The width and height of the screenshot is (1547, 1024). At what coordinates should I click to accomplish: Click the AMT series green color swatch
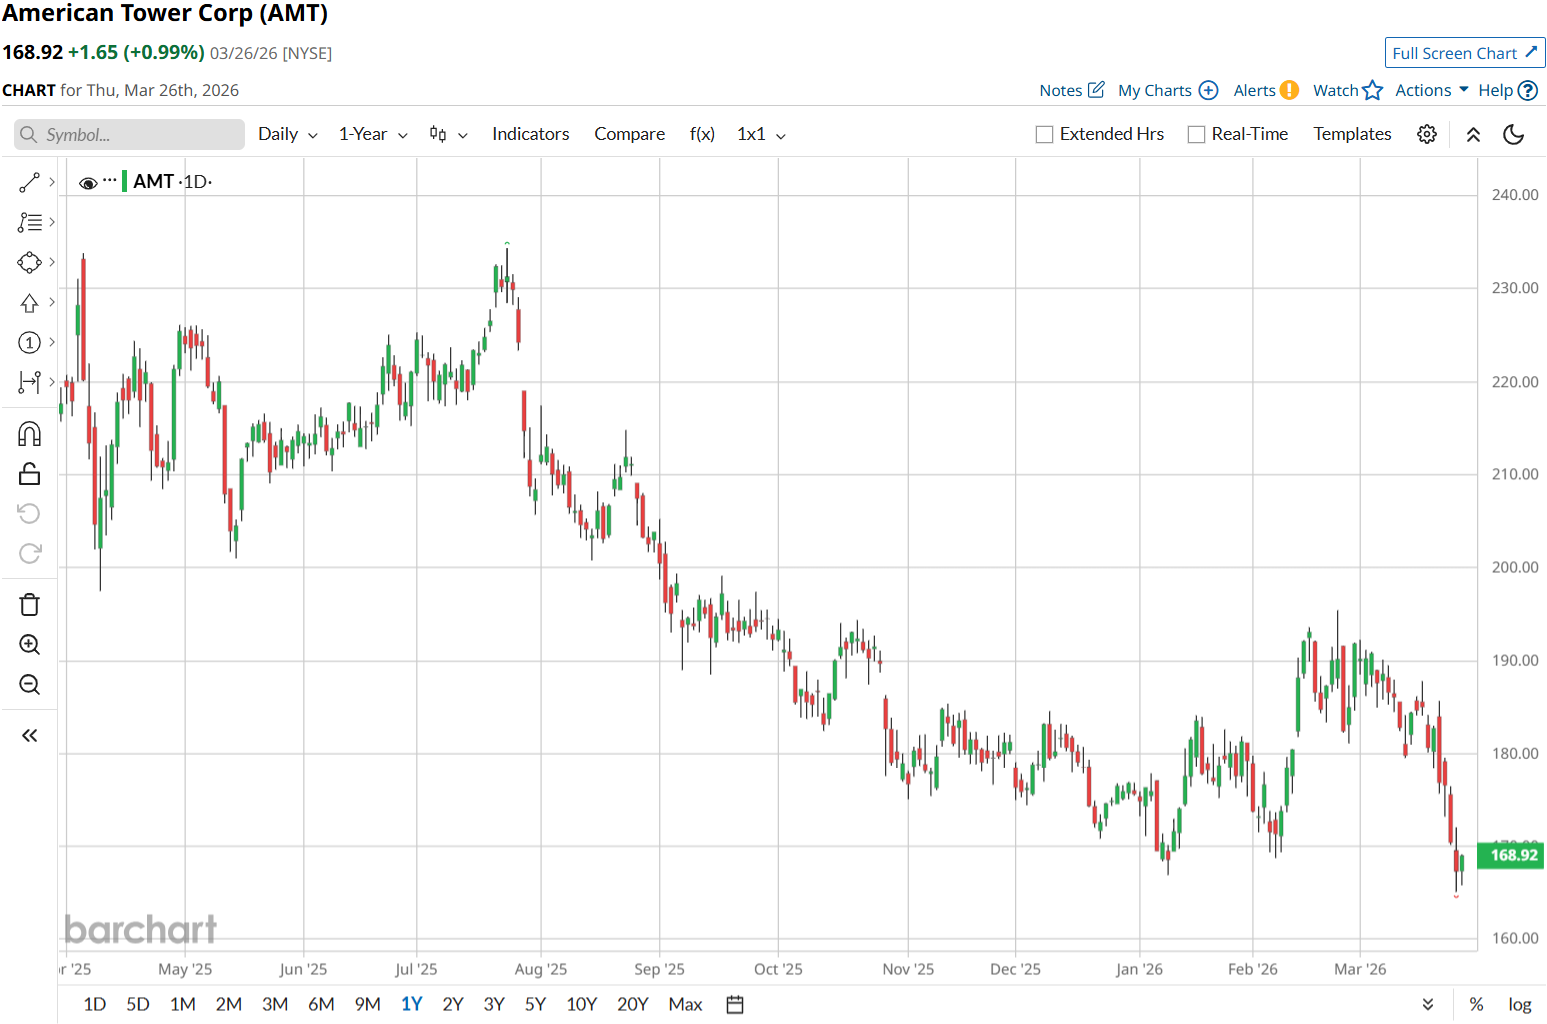pos(124,181)
